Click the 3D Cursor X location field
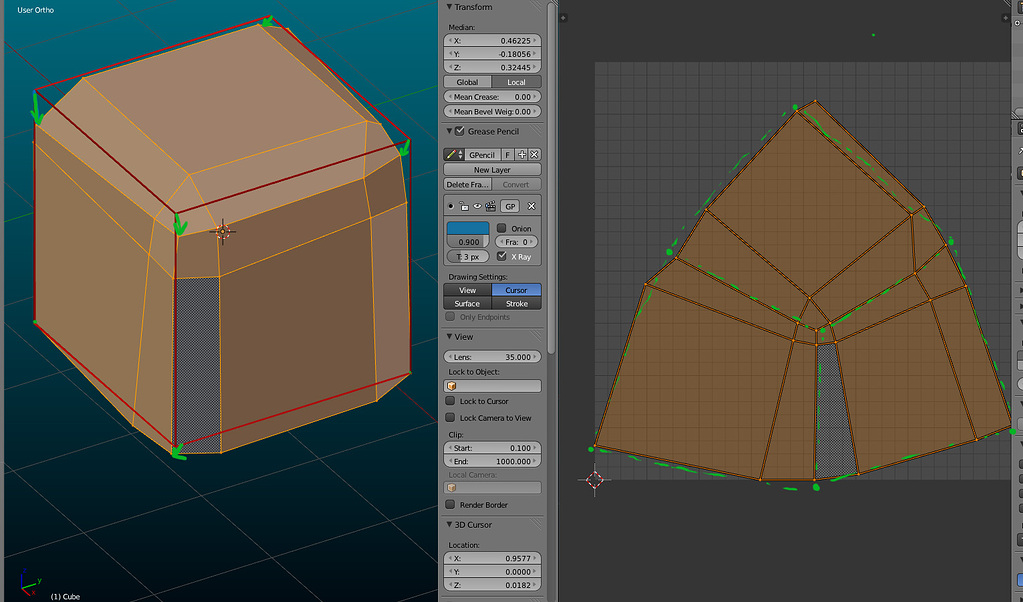The image size is (1023, 602). [x=493, y=558]
